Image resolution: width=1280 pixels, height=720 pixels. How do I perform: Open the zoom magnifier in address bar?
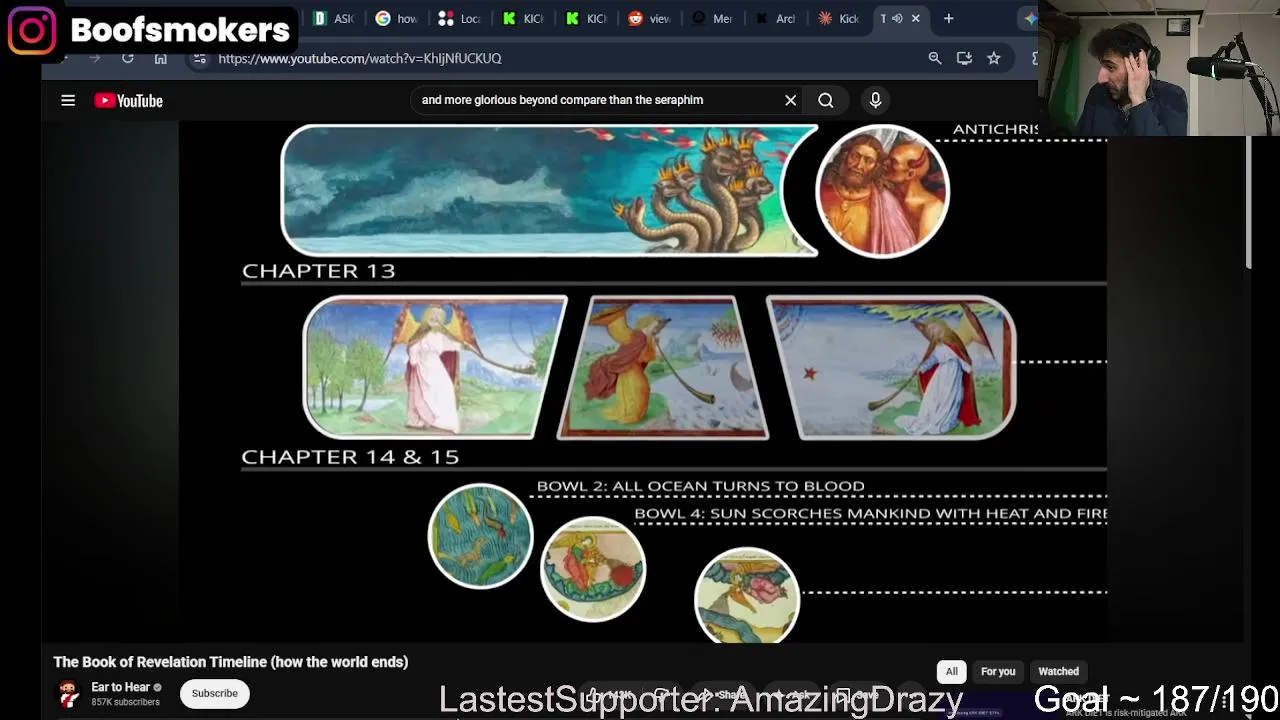[935, 58]
